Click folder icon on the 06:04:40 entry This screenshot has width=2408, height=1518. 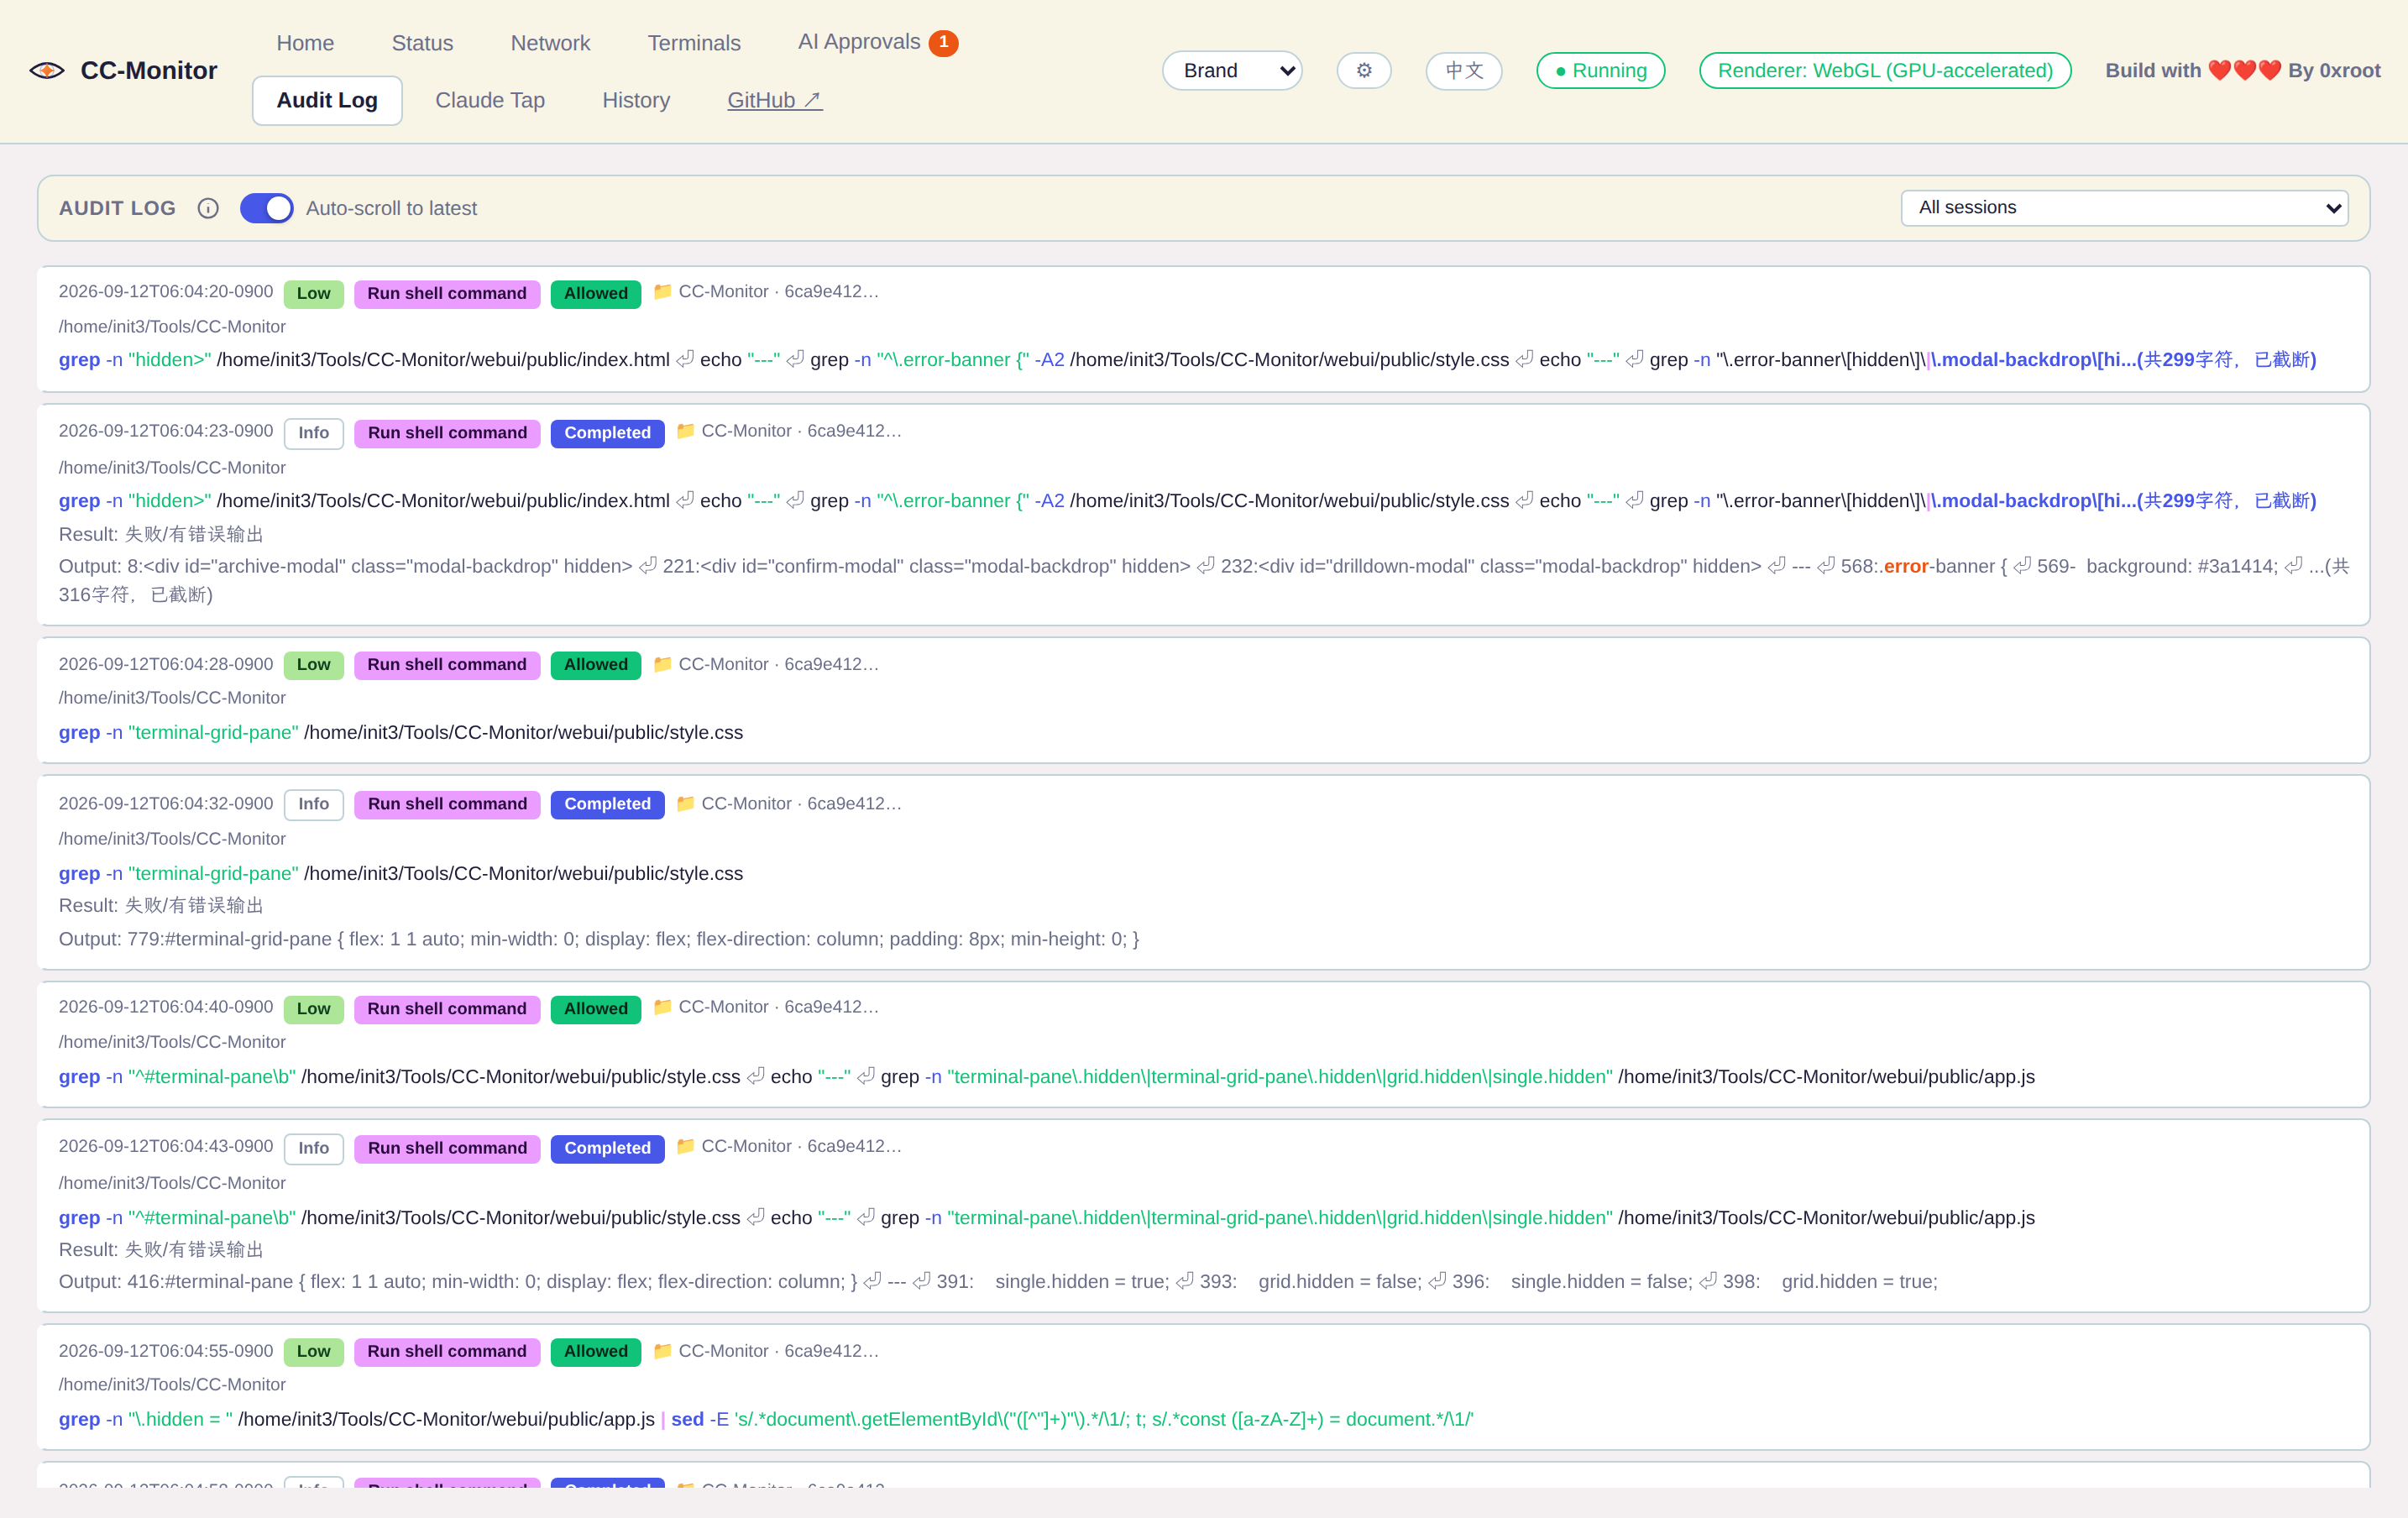[662, 1006]
